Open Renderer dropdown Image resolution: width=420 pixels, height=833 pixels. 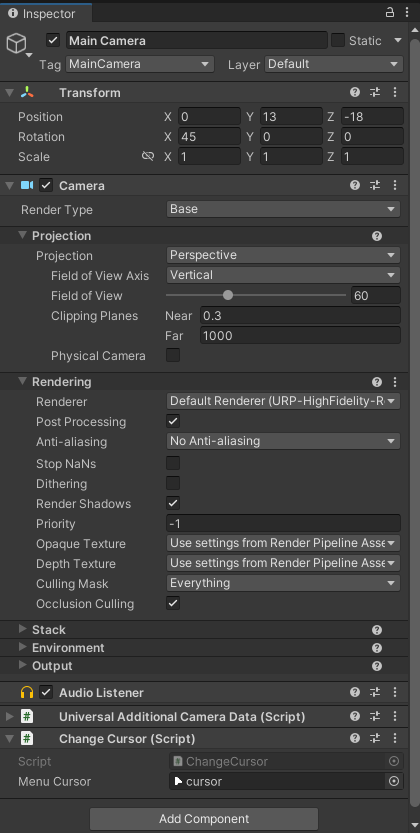[x=284, y=401]
